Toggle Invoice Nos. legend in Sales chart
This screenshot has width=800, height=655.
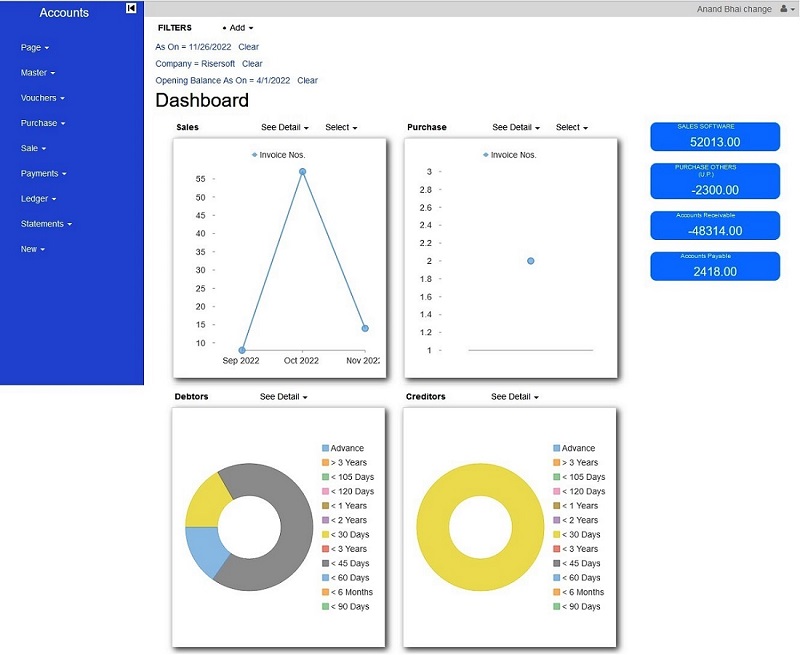(x=279, y=155)
